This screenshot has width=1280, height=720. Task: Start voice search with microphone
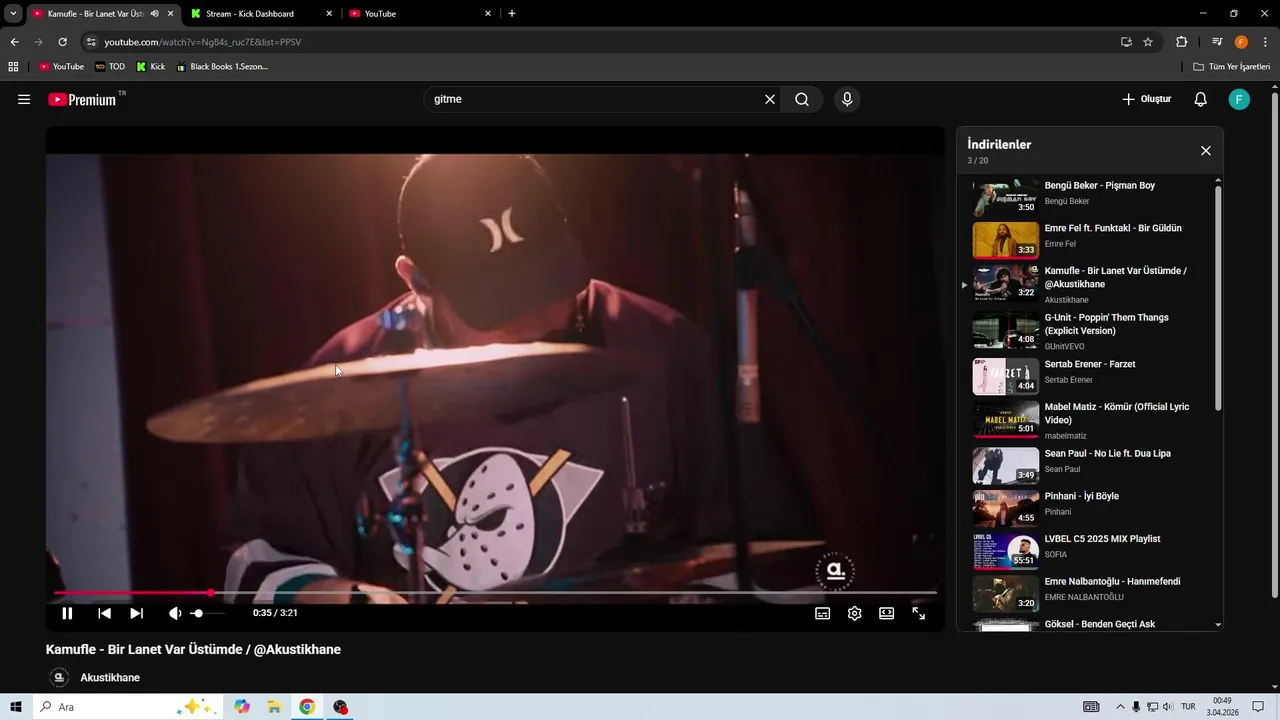(x=847, y=99)
